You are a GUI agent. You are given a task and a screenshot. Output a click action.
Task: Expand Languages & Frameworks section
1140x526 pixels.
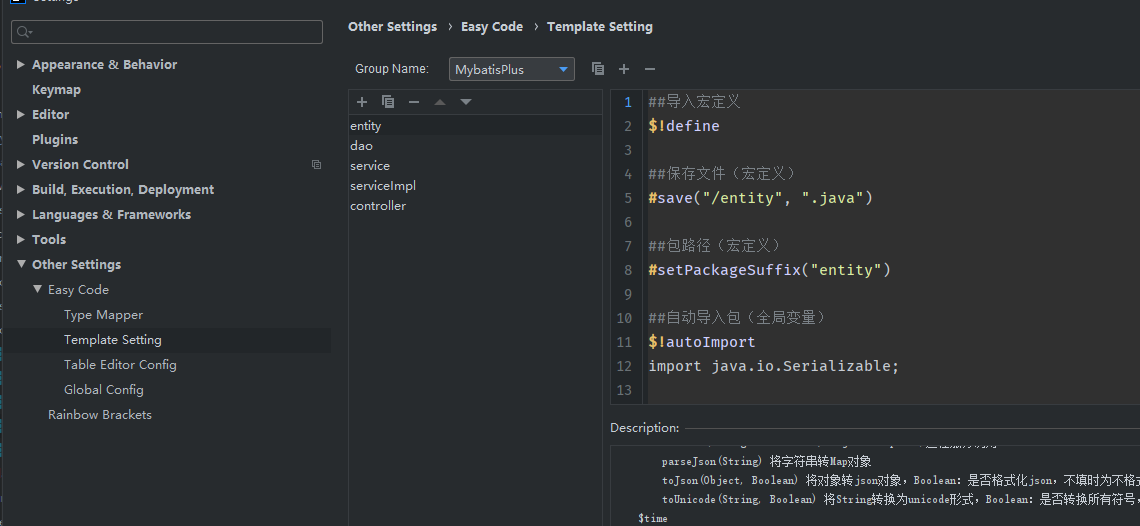pos(20,214)
